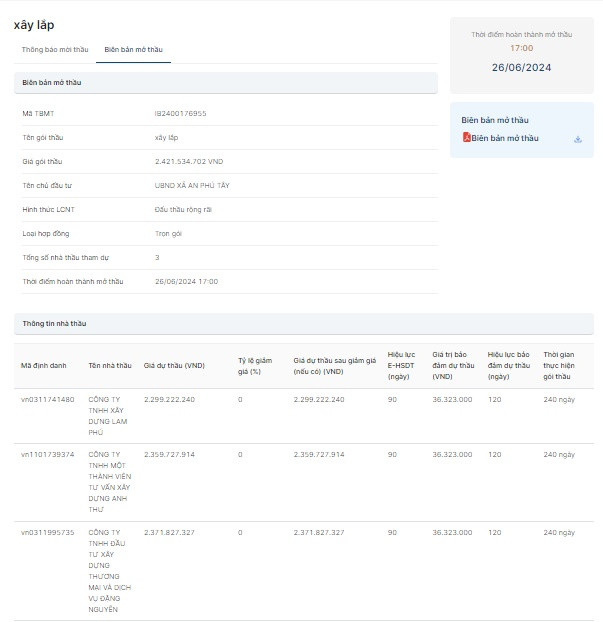Viewport: 603px width, 622px height.
Task: Click the download icon for Biên bản mở thầu
Action: 577,139
